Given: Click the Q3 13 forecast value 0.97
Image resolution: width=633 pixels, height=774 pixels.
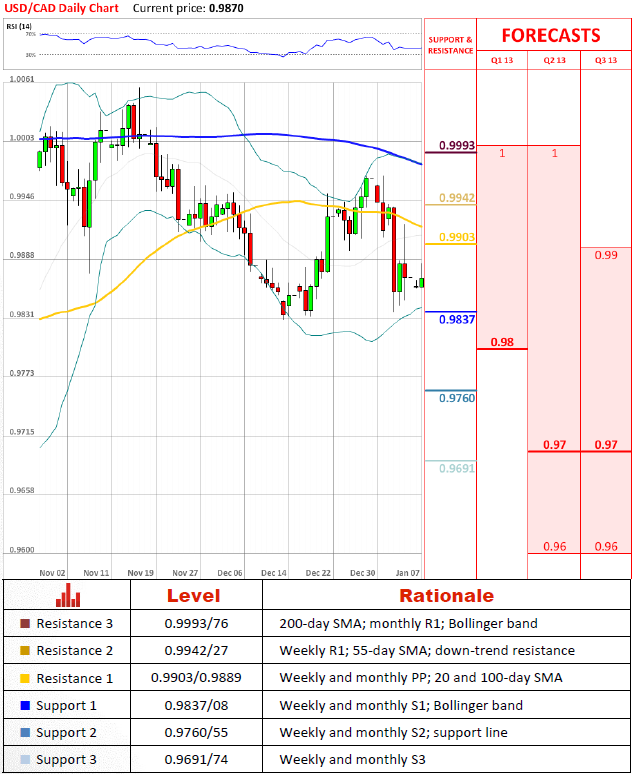Looking at the screenshot, I should pyautogui.click(x=606, y=445).
